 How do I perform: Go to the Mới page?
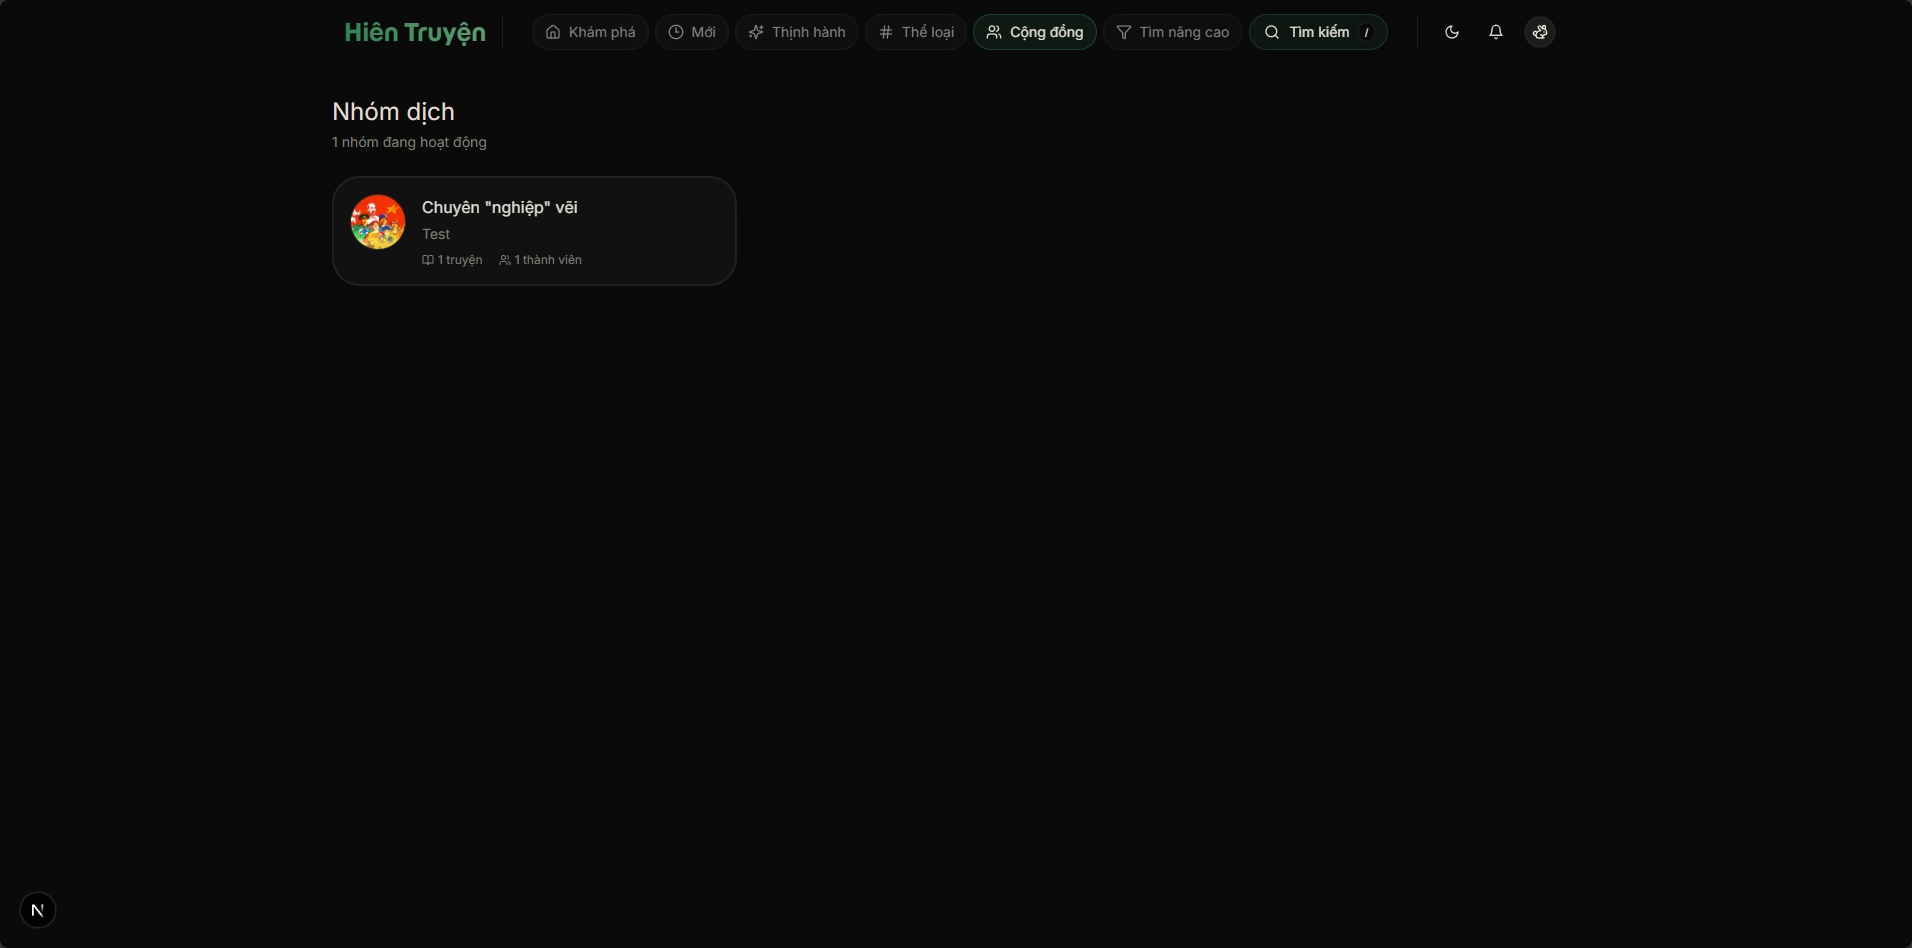pyautogui.click(x=703, y=32)
